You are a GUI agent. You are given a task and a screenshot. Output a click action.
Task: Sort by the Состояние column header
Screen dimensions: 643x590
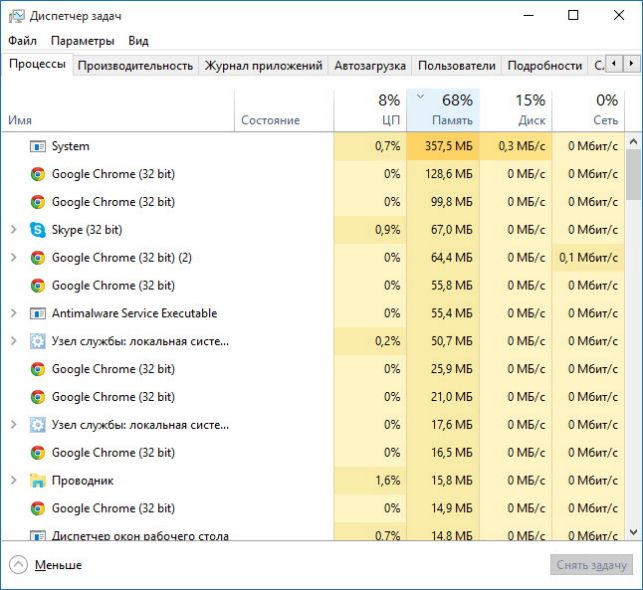pyautogui.click(x=284, y=111)
